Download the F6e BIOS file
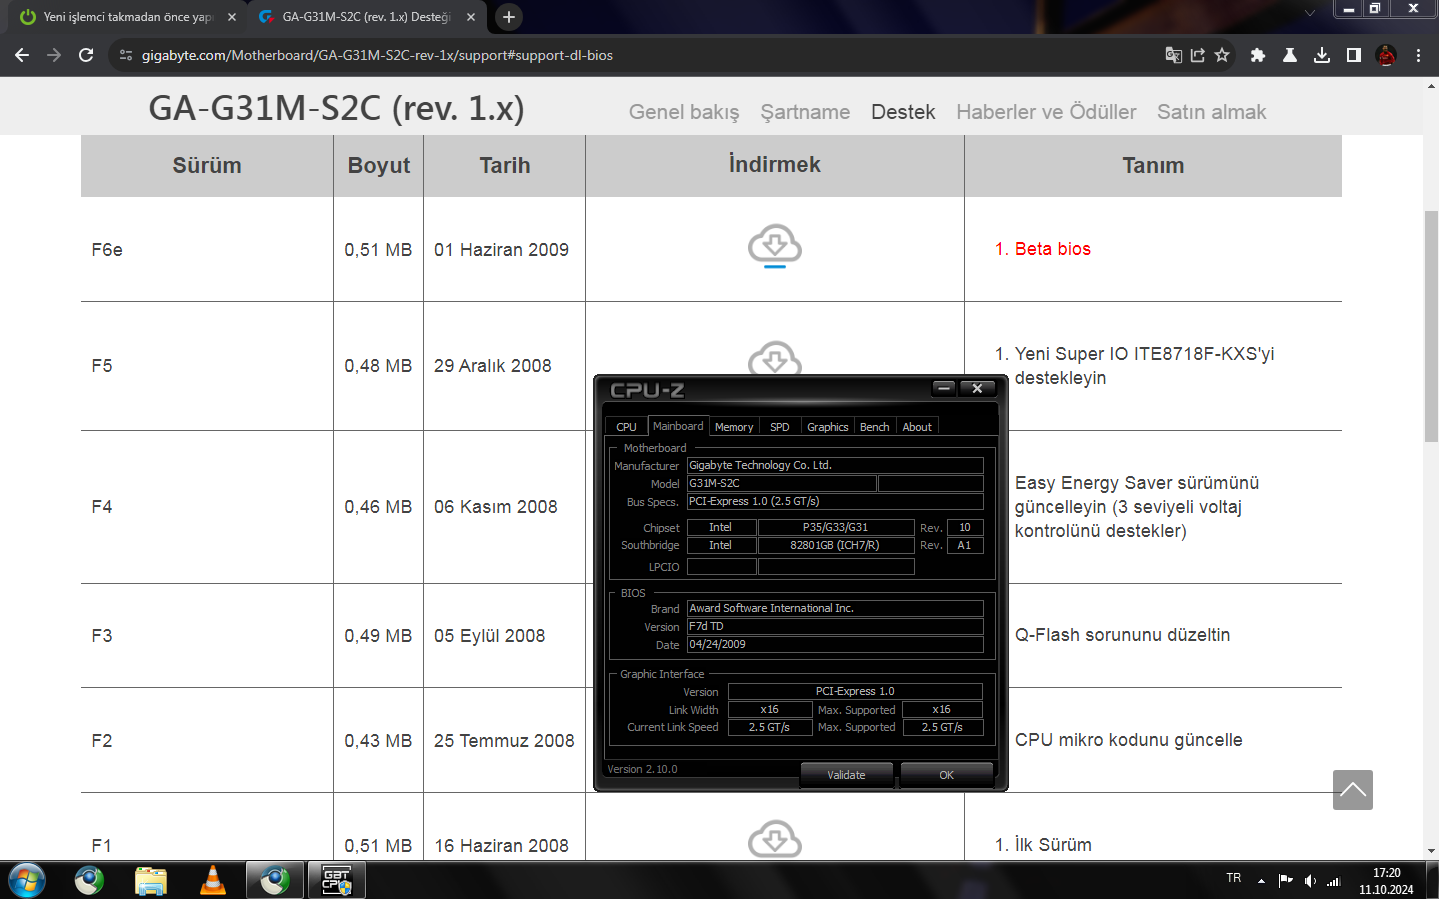The height and width of the screenshot is (899, 1439). coord(775,245)
